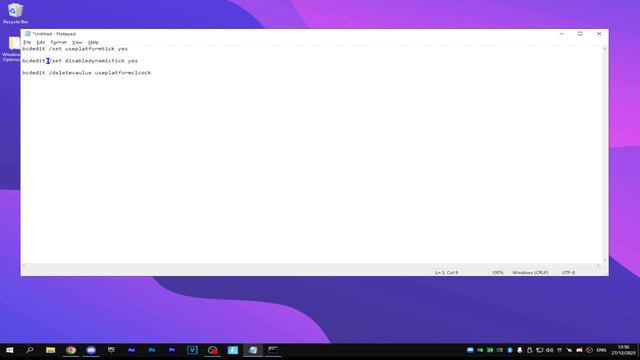Click 'UTF-8' encoding in status bar
This screenshot has height=360, width=640.
(568, 272)
